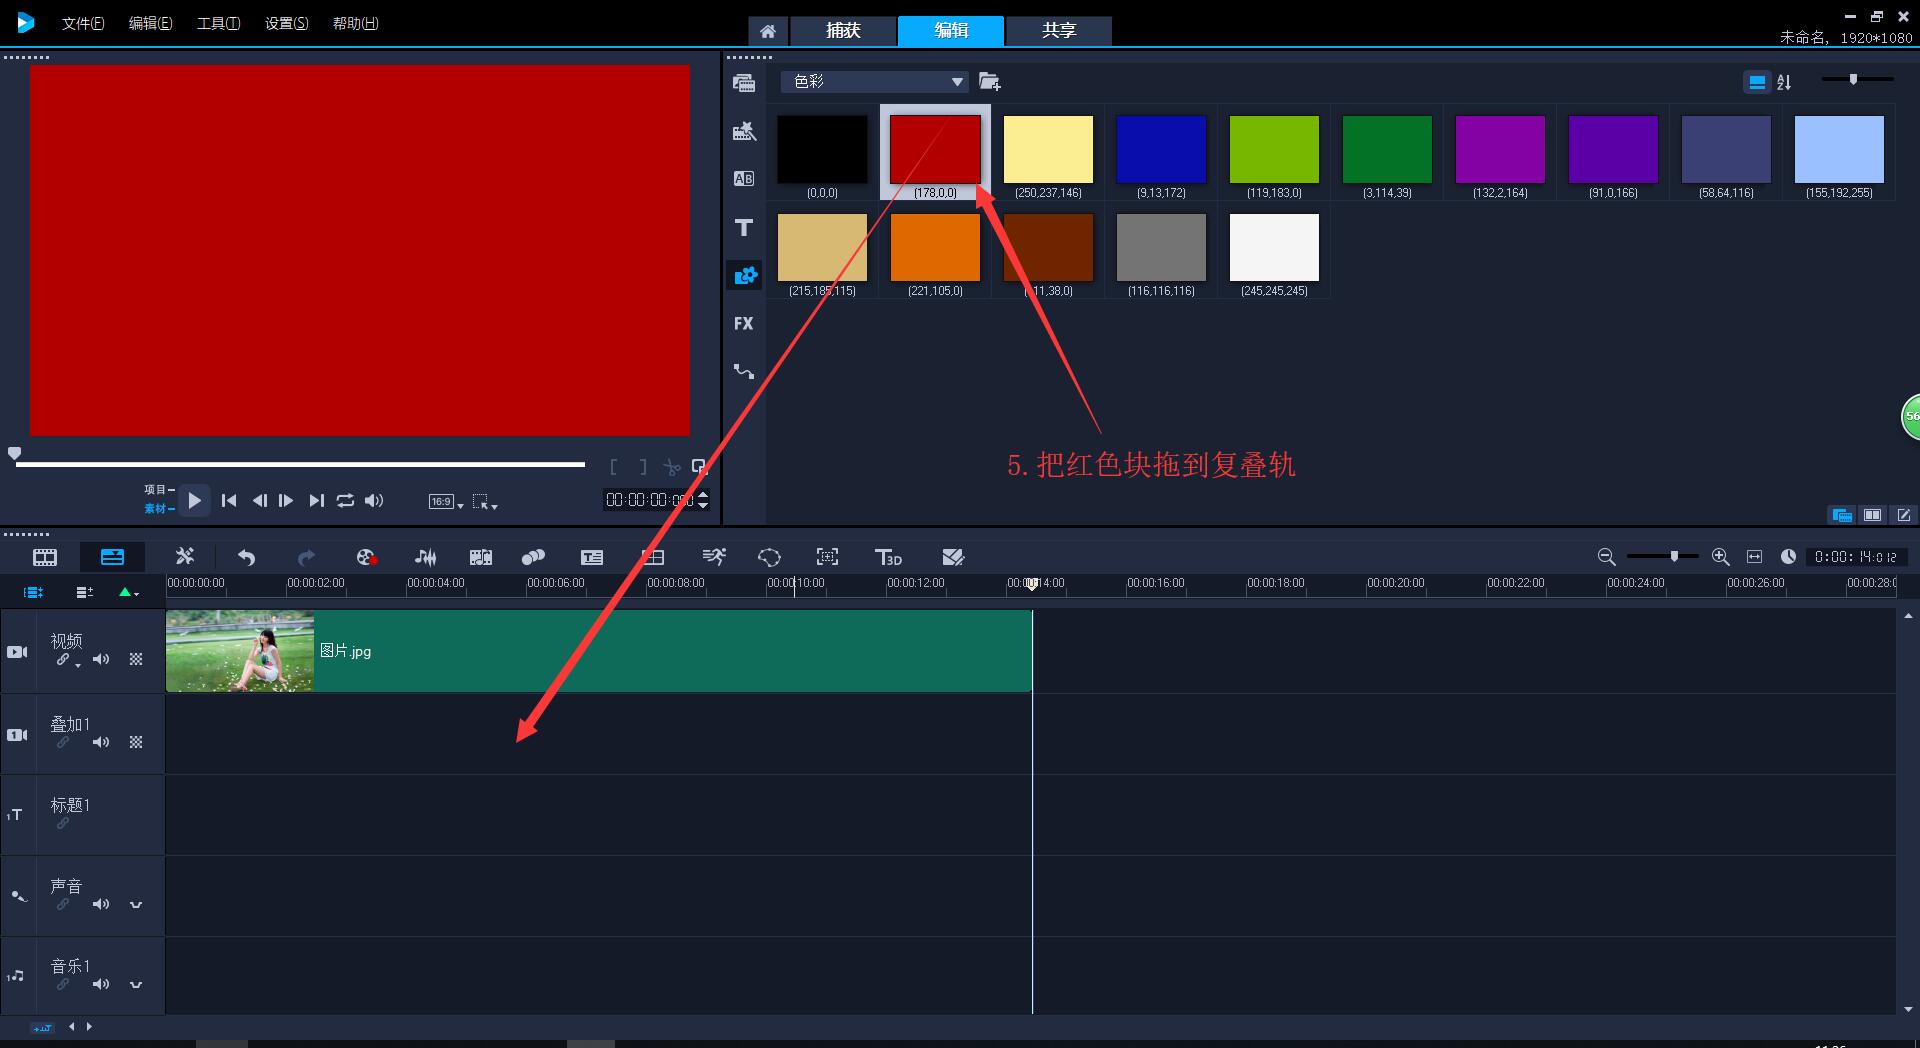Expand the 音乐1 track options
Image resolution: width=1920 pixels, height=1048 pixels.
(136, 984)
